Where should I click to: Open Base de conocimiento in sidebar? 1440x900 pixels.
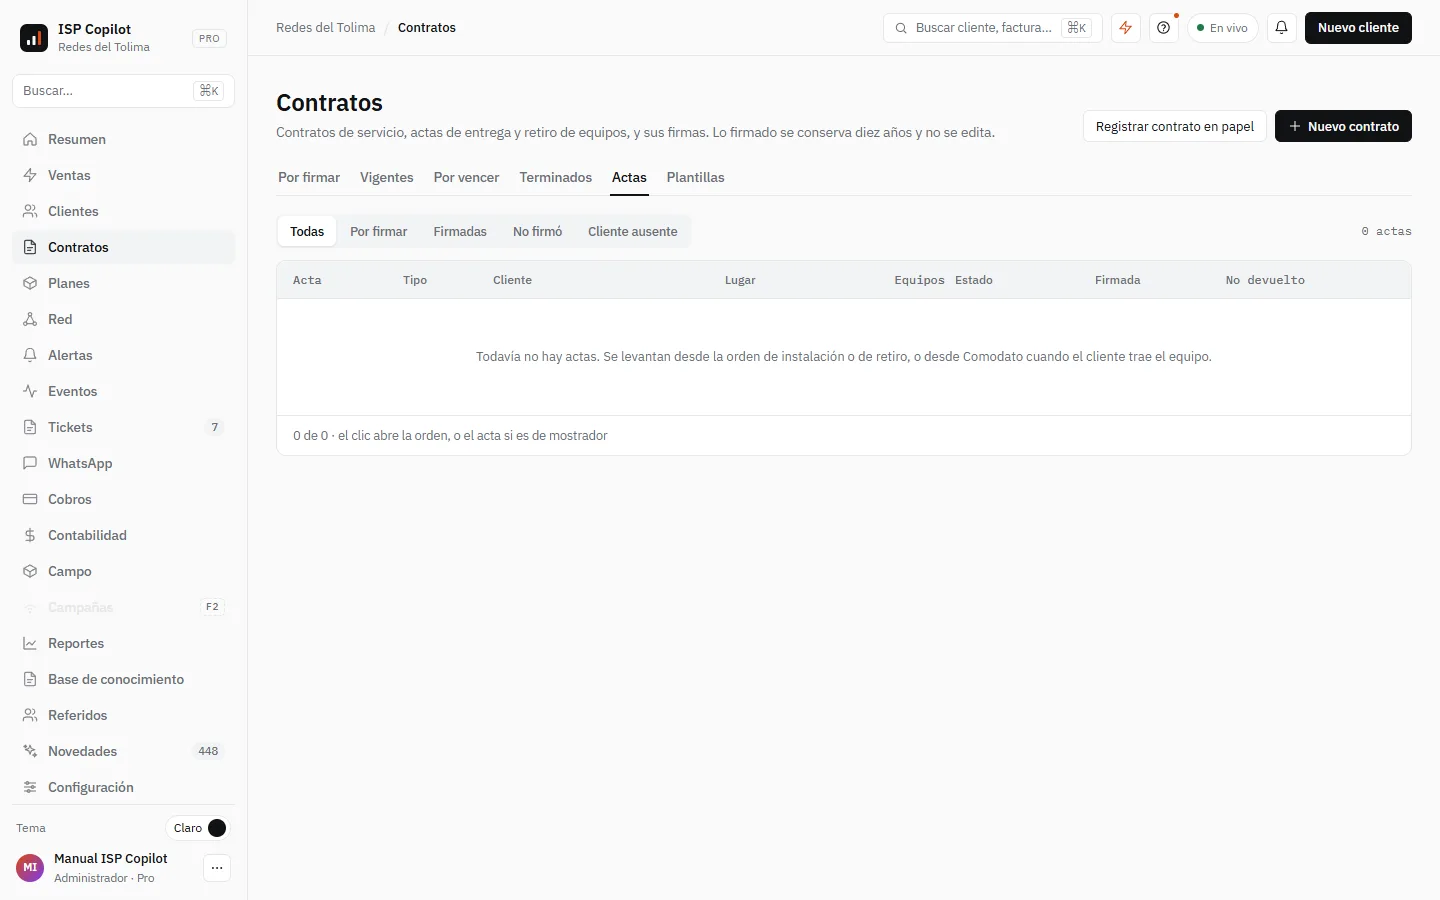point(123,680)
